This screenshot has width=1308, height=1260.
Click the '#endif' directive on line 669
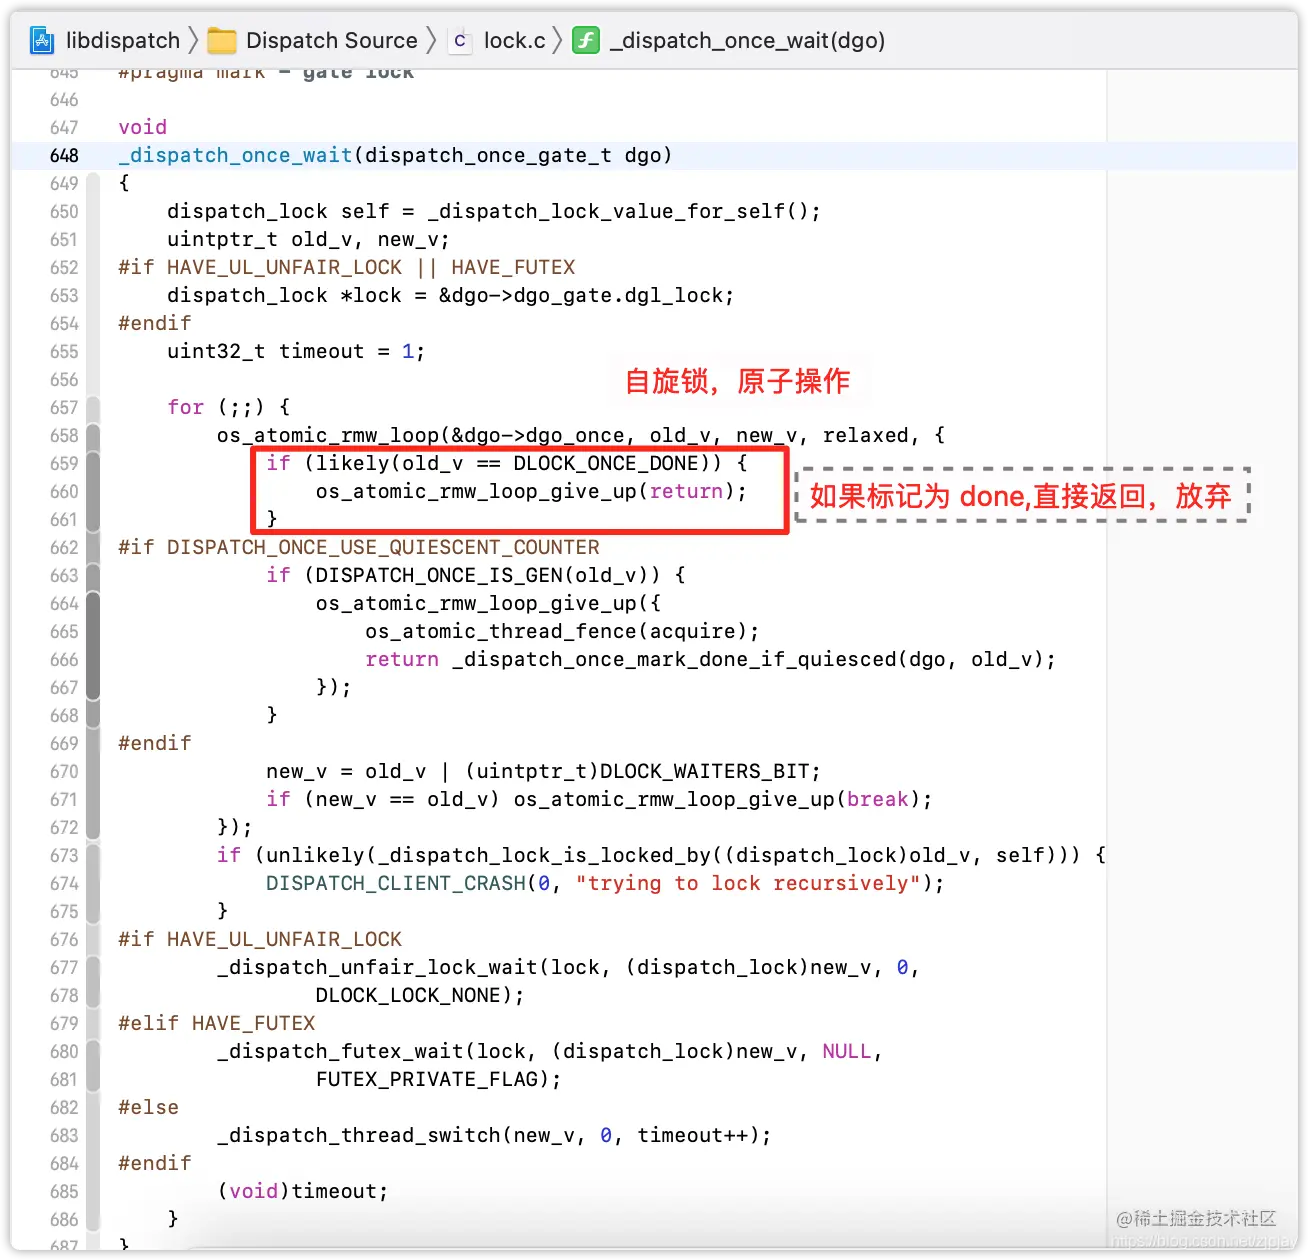coord(155,743)
